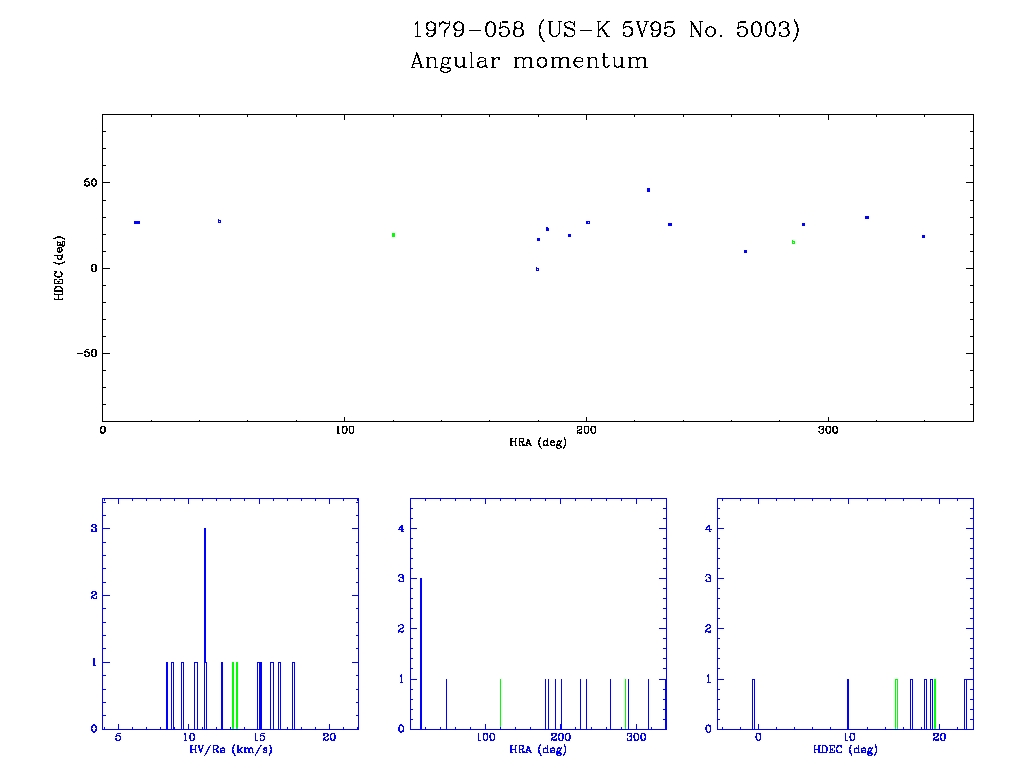
Task: Select the "Angular momentum" subtitle text
Action: pyautogui.click(x=529, y=61)
